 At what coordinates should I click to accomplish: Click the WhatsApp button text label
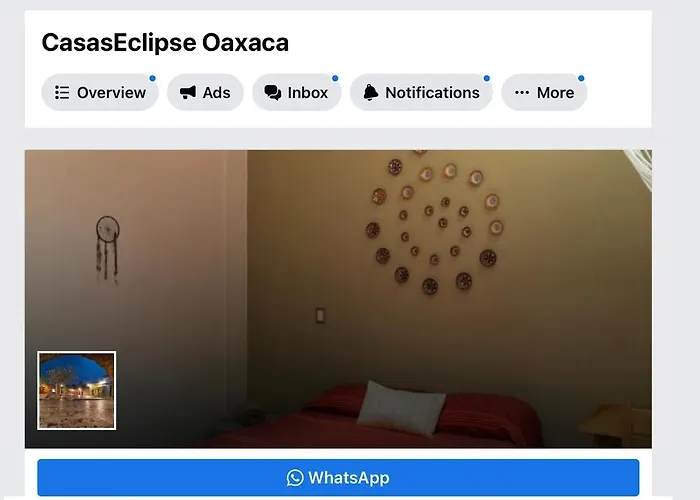[x=349, y=478]
